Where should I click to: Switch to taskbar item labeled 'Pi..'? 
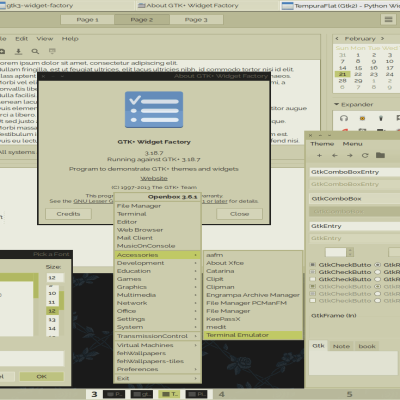tap(196, 394)
